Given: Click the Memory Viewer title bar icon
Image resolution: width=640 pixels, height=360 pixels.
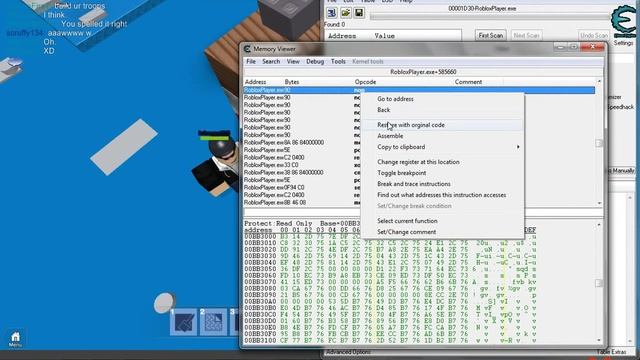Looking at the screenshot, I should pos(247,49).
